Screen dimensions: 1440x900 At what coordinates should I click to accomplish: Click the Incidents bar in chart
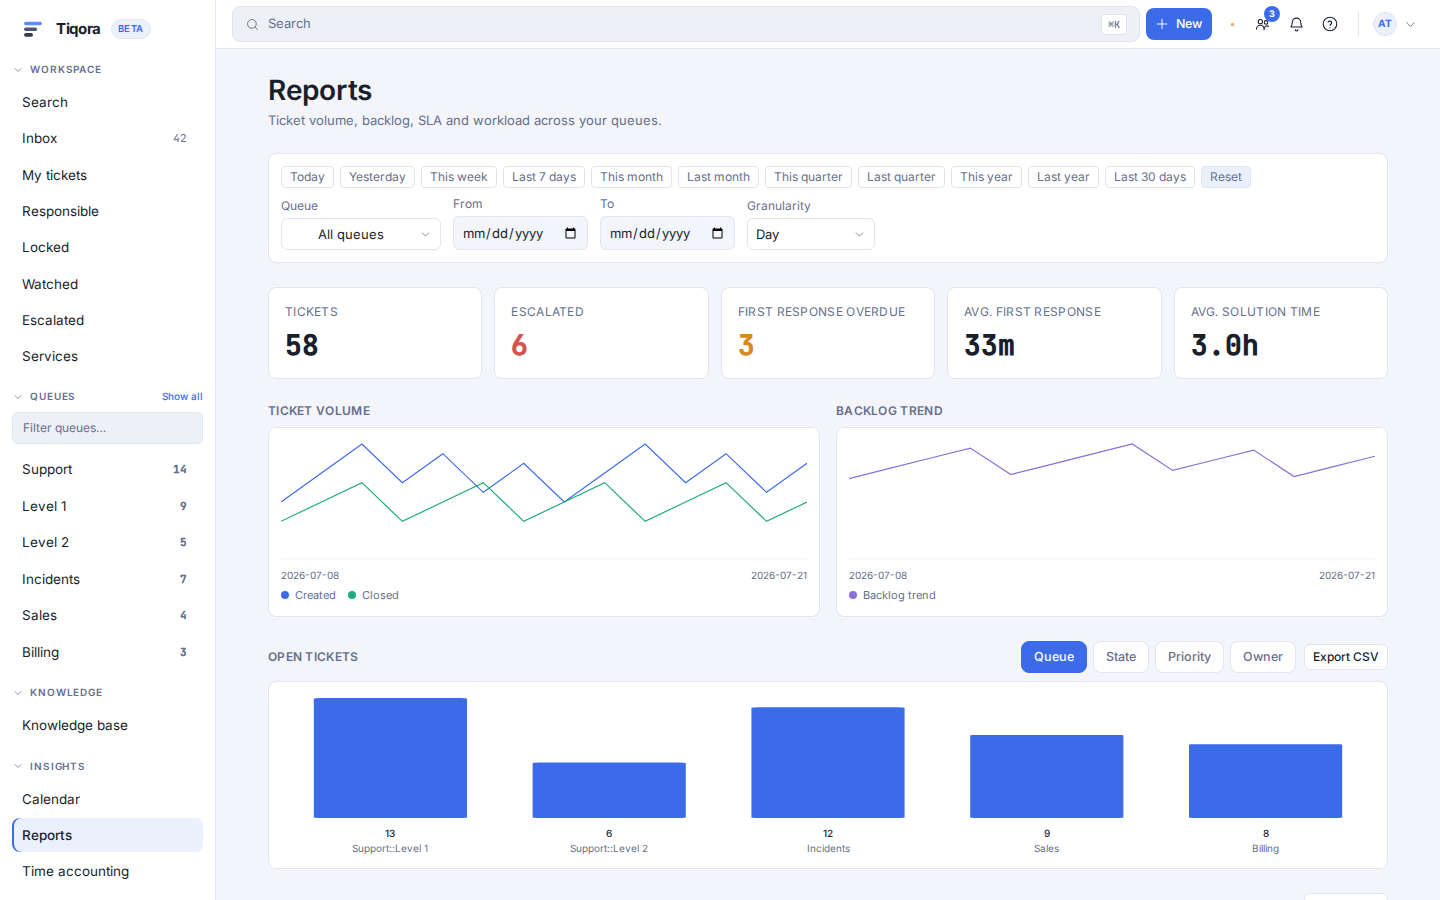828,762
